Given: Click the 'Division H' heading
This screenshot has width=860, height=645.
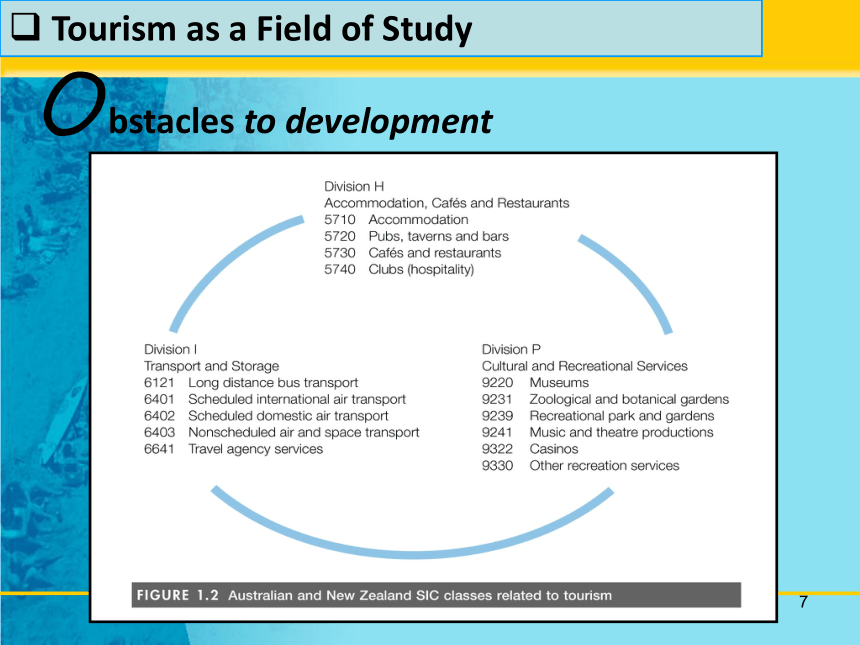Looking at the screenshot, I should click(354, 186).
